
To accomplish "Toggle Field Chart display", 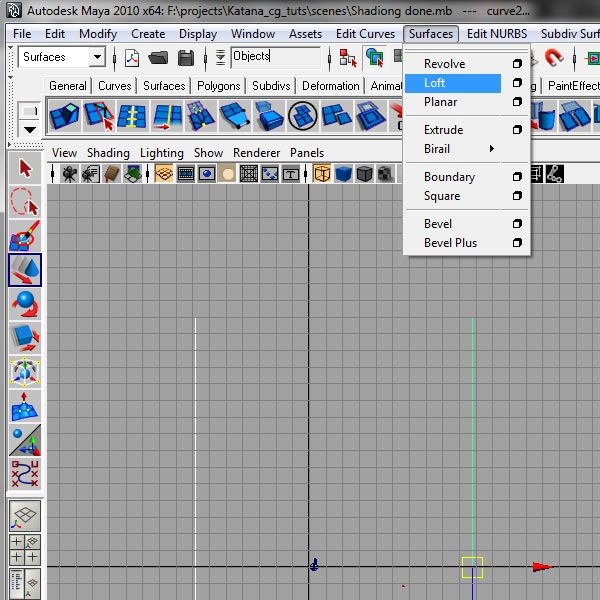I will (249, 174).
